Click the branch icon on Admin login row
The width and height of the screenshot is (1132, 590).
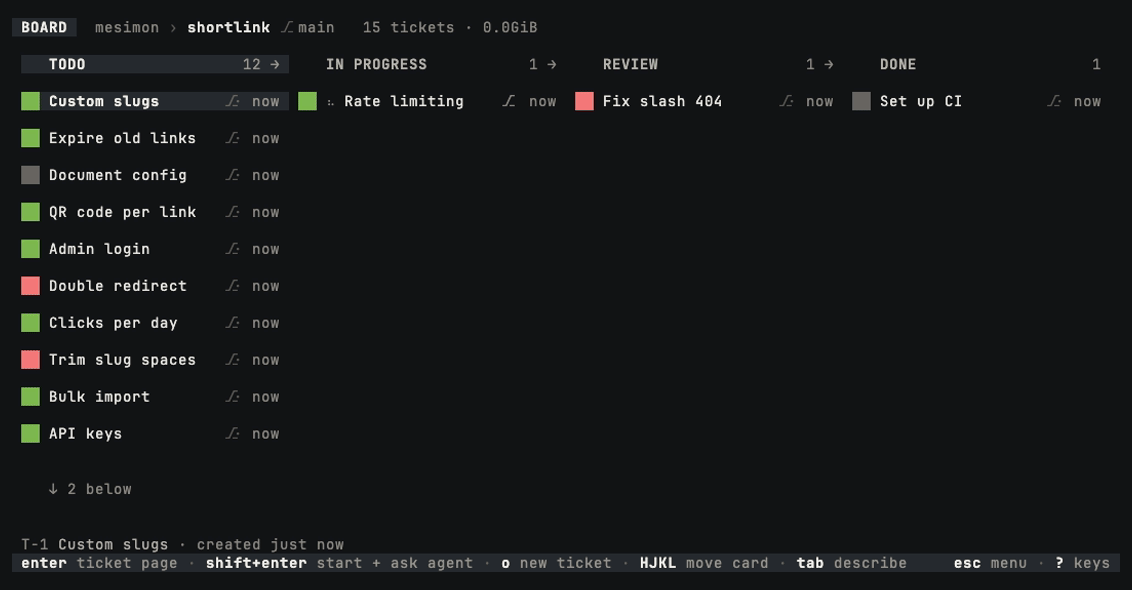pos(232,248)
